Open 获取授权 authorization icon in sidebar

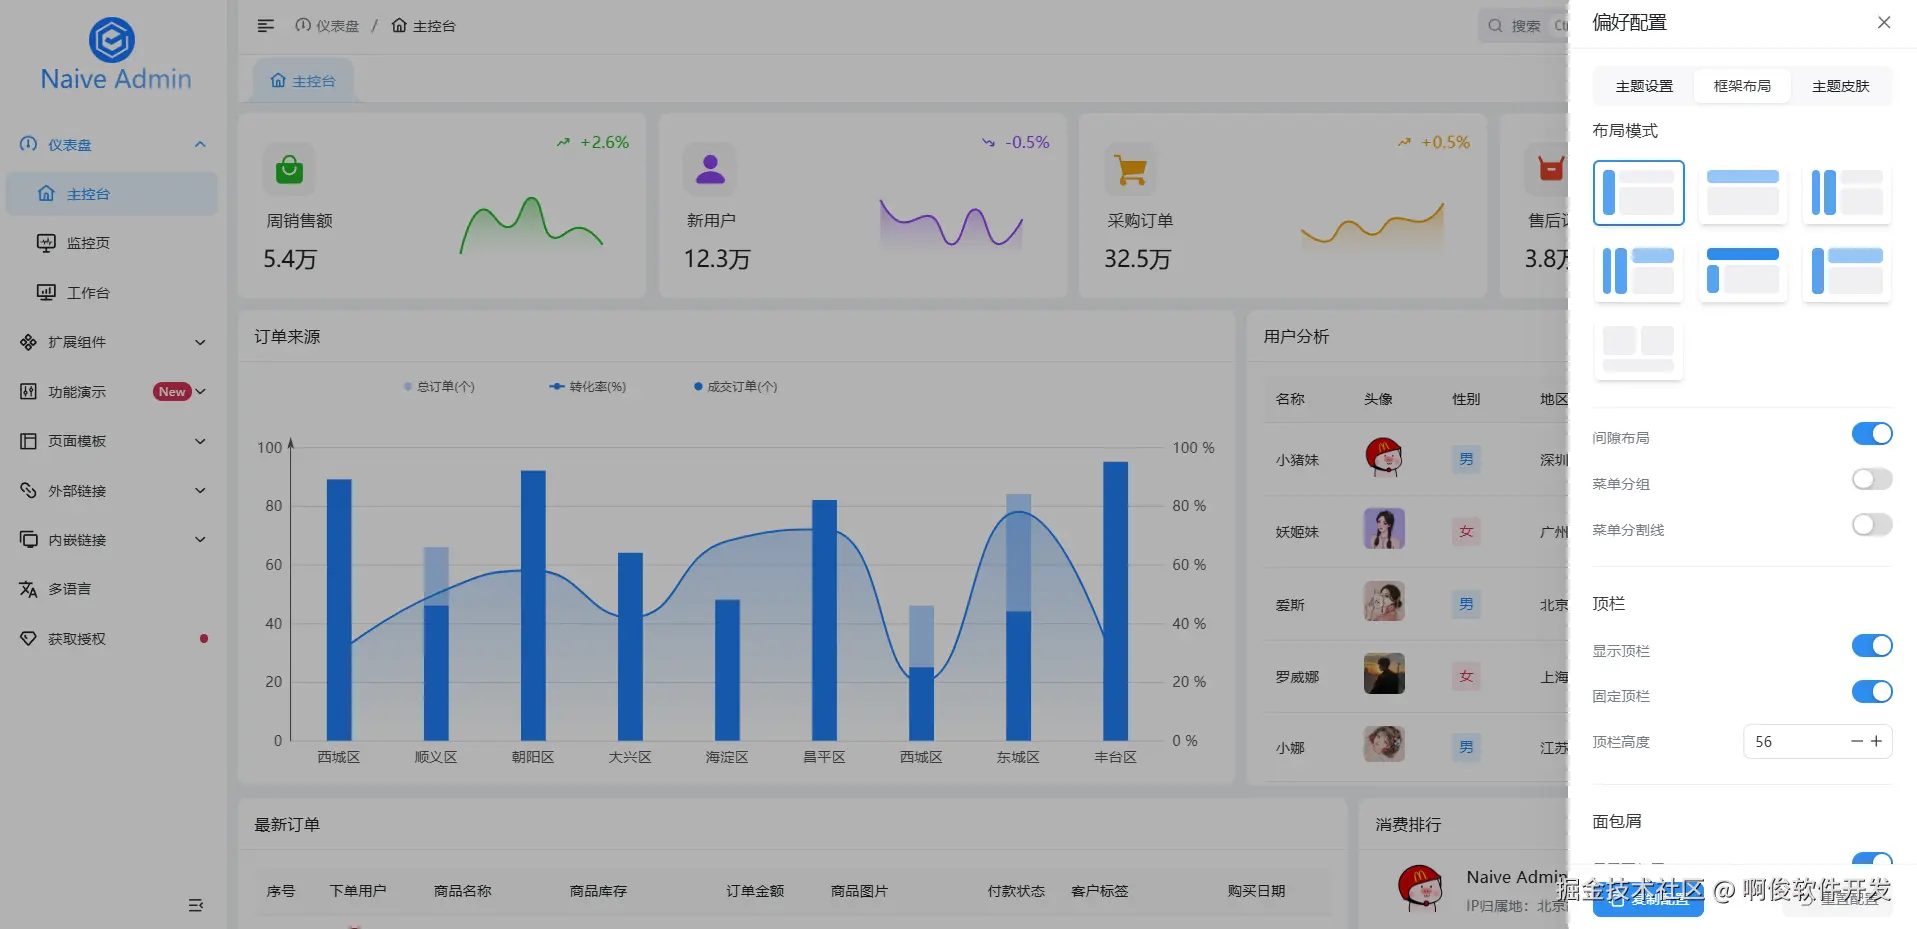click(x=28, y=638)
